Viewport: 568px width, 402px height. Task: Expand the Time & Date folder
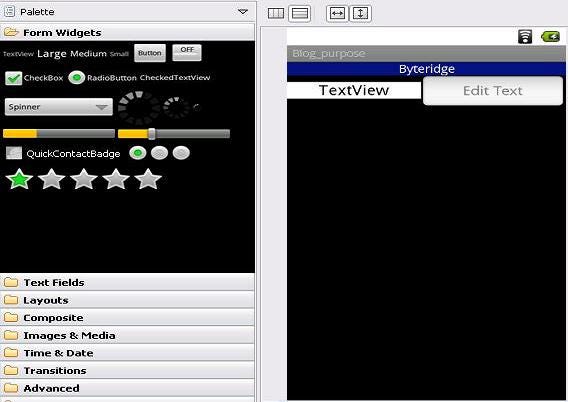(127, 353)
